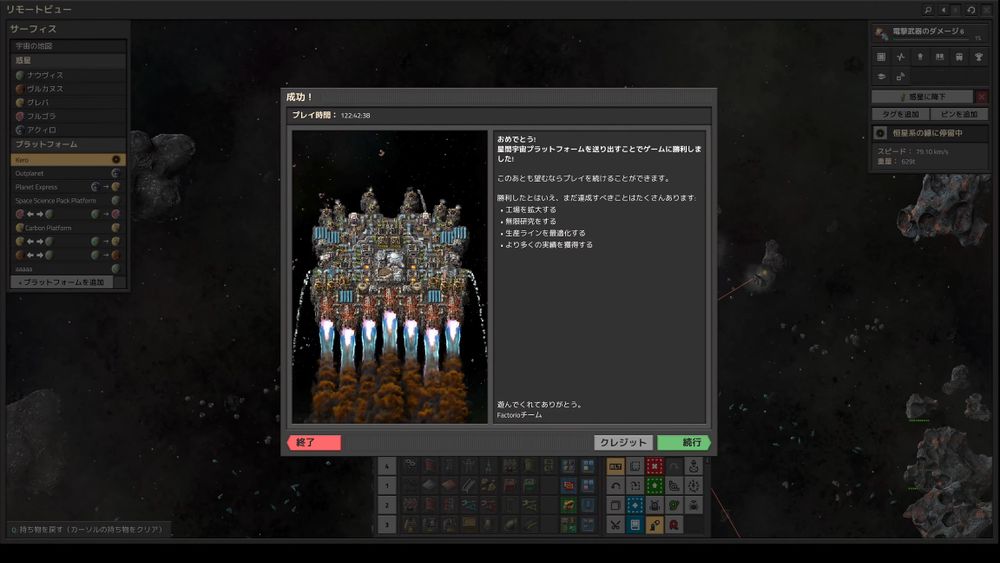The height and width of the screenshot is (563, 1000).
Task: Select ナウヴィス planet in surfaces list
Action: [x=68, y=75]
